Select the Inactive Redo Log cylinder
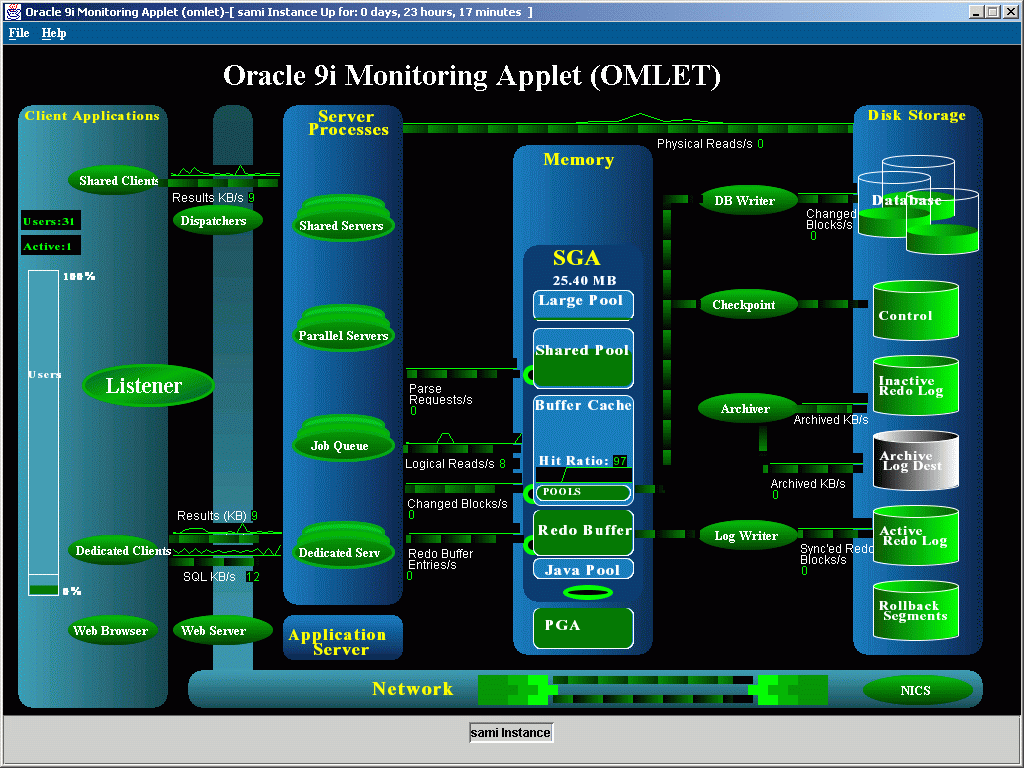The height and width of the screenshot is (768, 1024). (916, 385)
